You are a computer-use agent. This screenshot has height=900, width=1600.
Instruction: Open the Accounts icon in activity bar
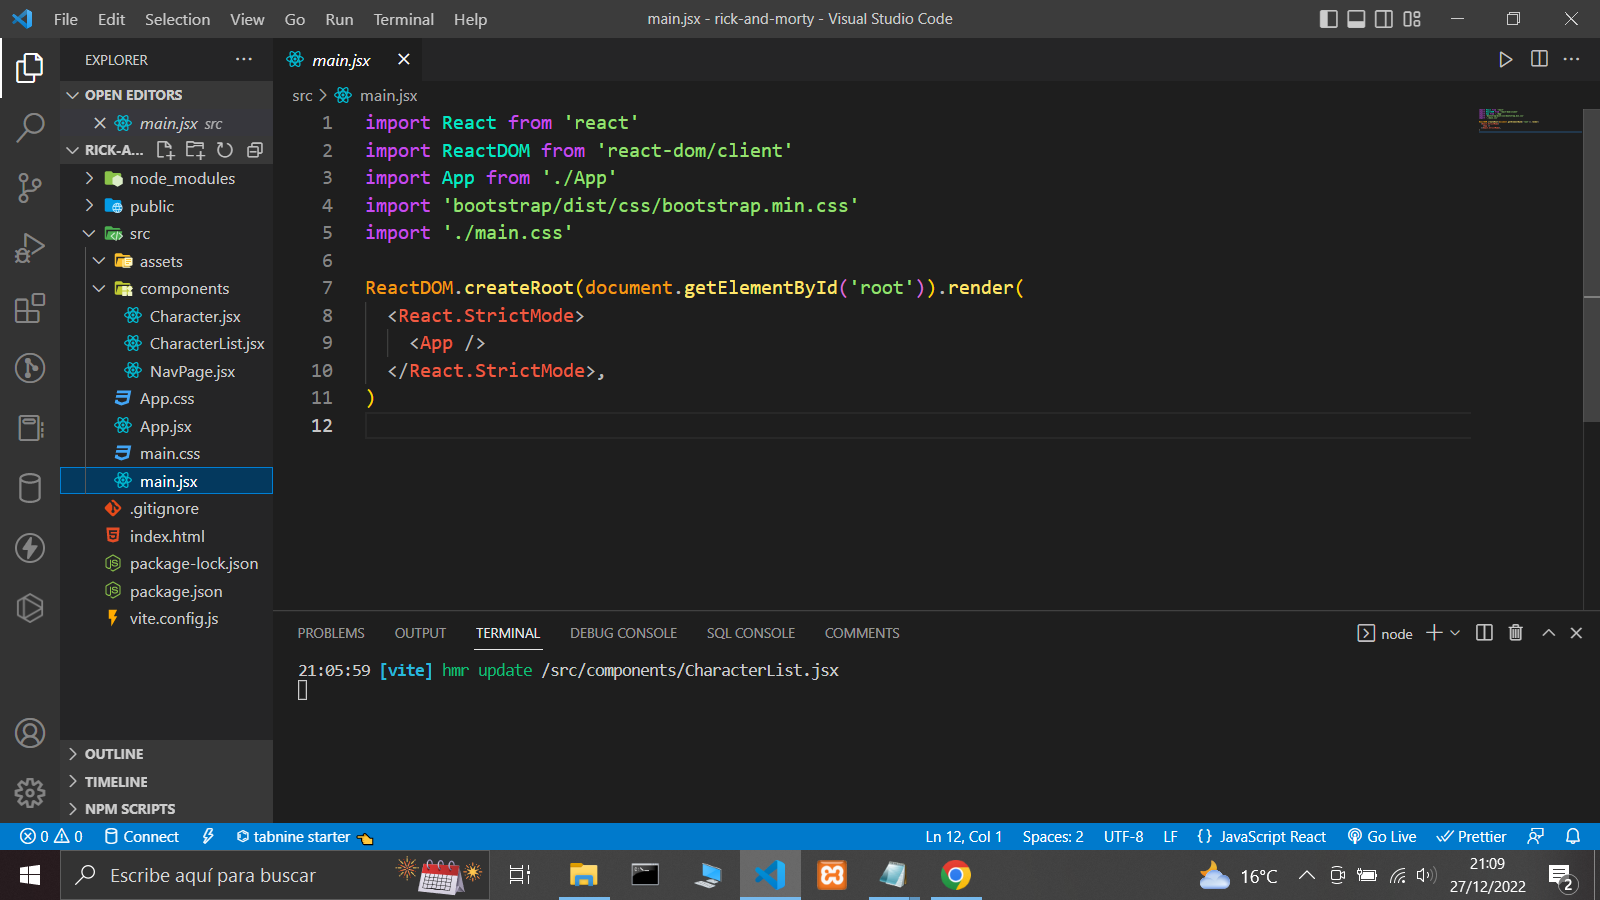(30, 733)
